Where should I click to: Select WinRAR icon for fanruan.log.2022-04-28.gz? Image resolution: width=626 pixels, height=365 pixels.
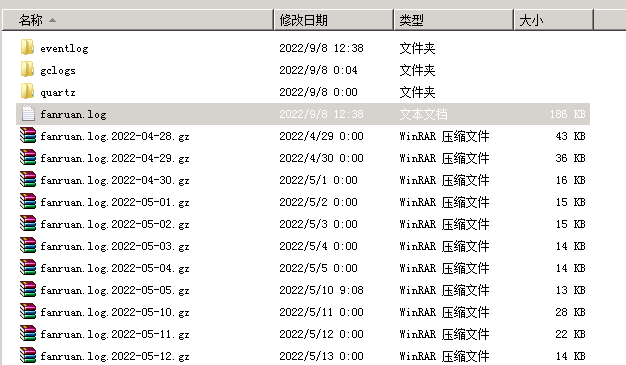point(28,135)
